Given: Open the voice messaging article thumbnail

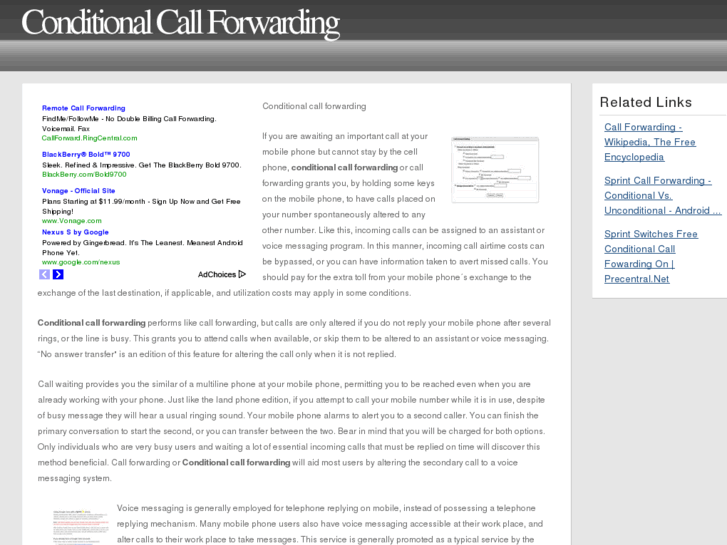Looking at the screenshot, I should pyautogui.click(x=79, y=526).
